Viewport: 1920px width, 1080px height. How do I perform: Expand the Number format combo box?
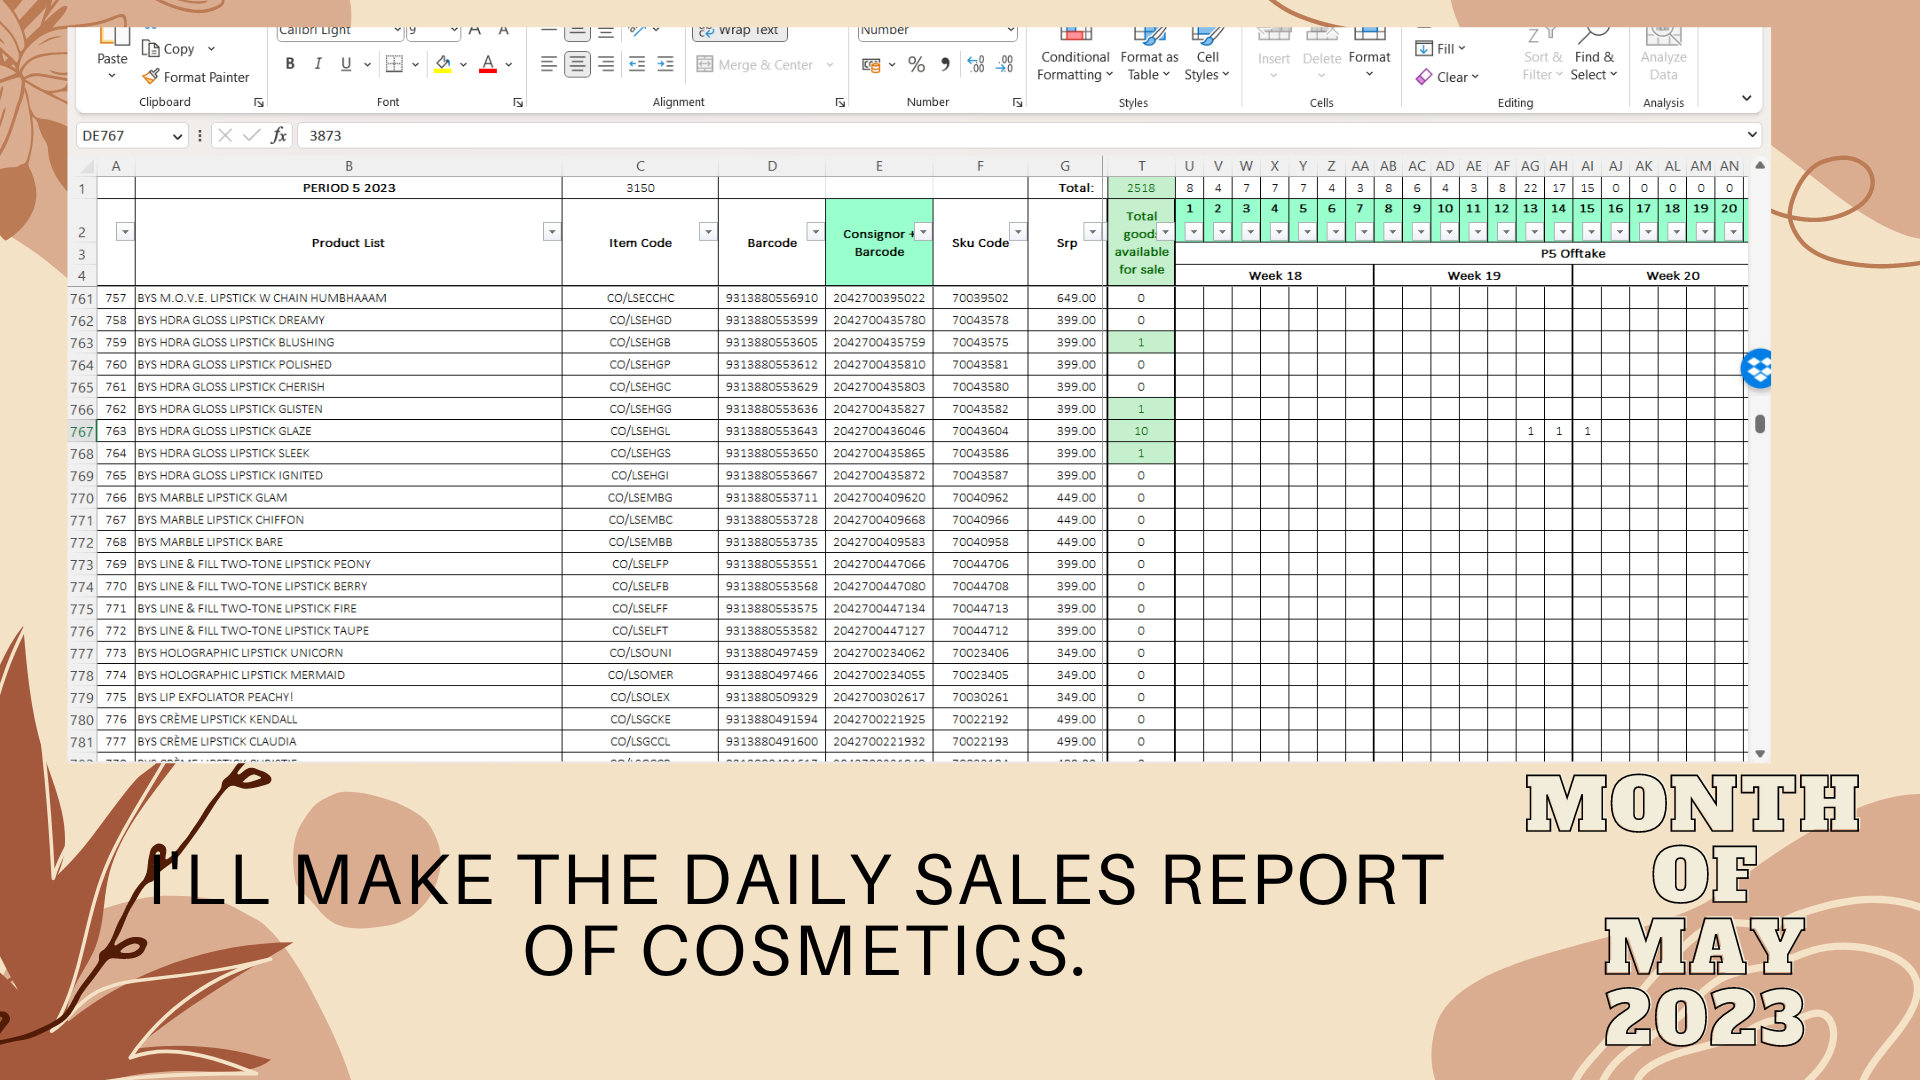(x=1010, y=31)
